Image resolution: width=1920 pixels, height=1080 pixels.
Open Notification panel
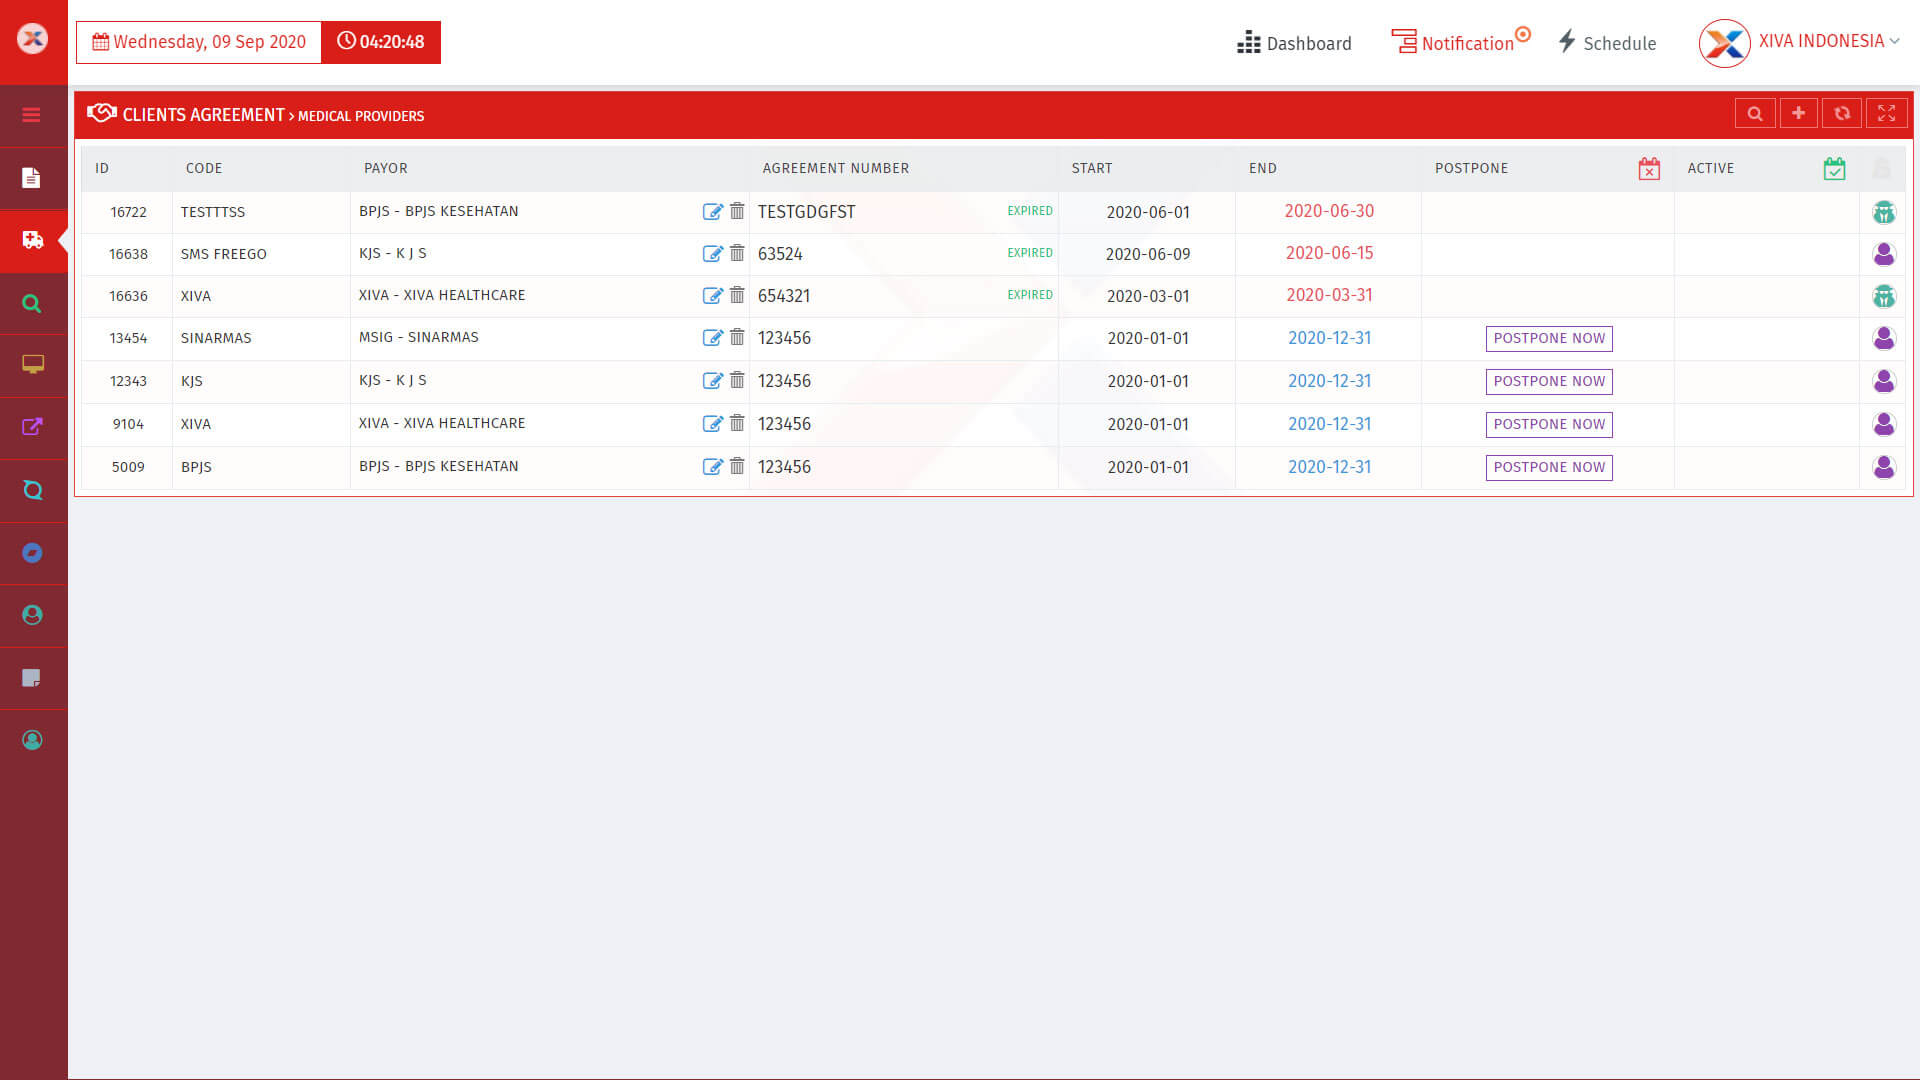click(1460, 42)
